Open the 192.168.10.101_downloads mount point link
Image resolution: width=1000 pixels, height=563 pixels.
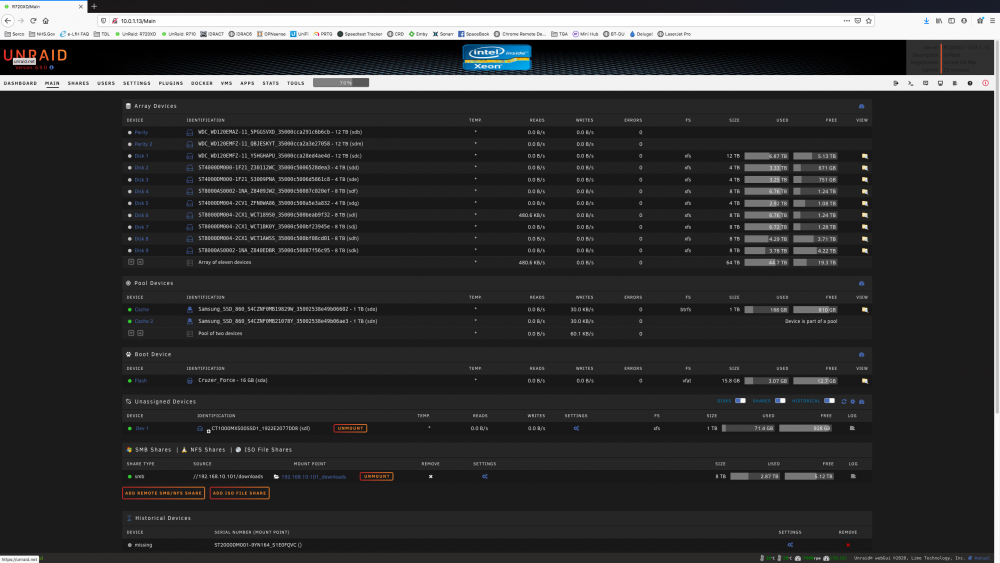314,477
